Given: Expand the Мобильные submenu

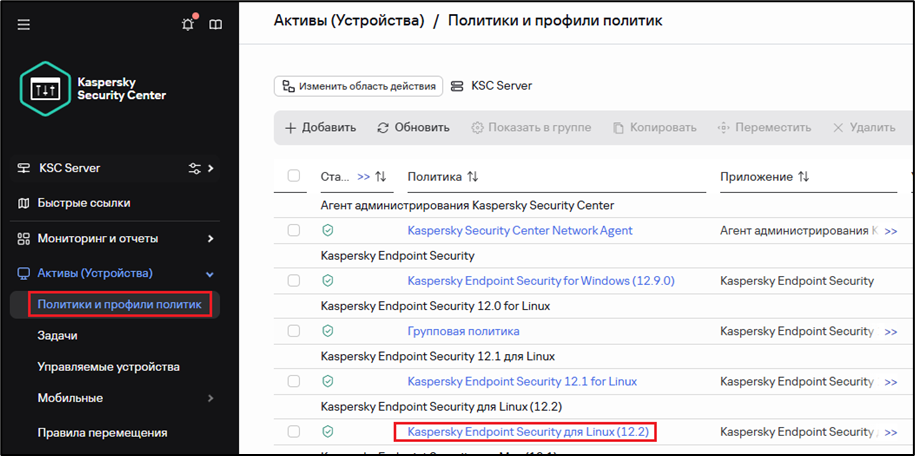Looking at the screenshot, I should [211, 399].
